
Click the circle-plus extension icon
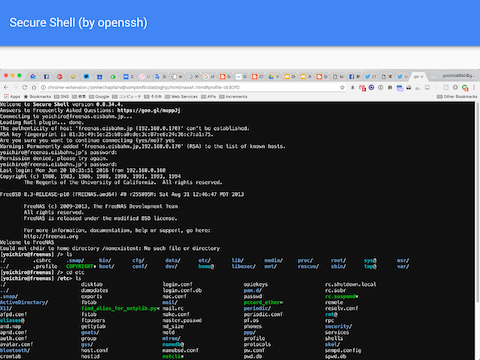[455, 87]
